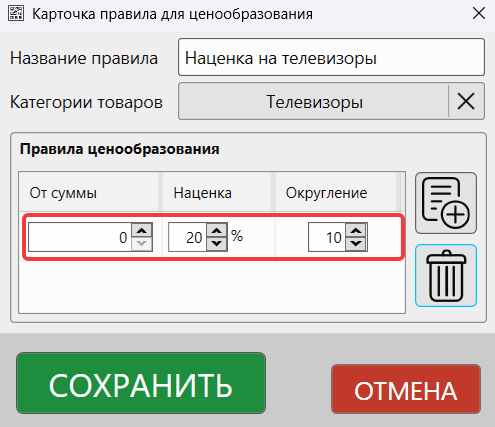
Task: Decrease the Наценка percent with the down arrow
Action: [217, 244]
